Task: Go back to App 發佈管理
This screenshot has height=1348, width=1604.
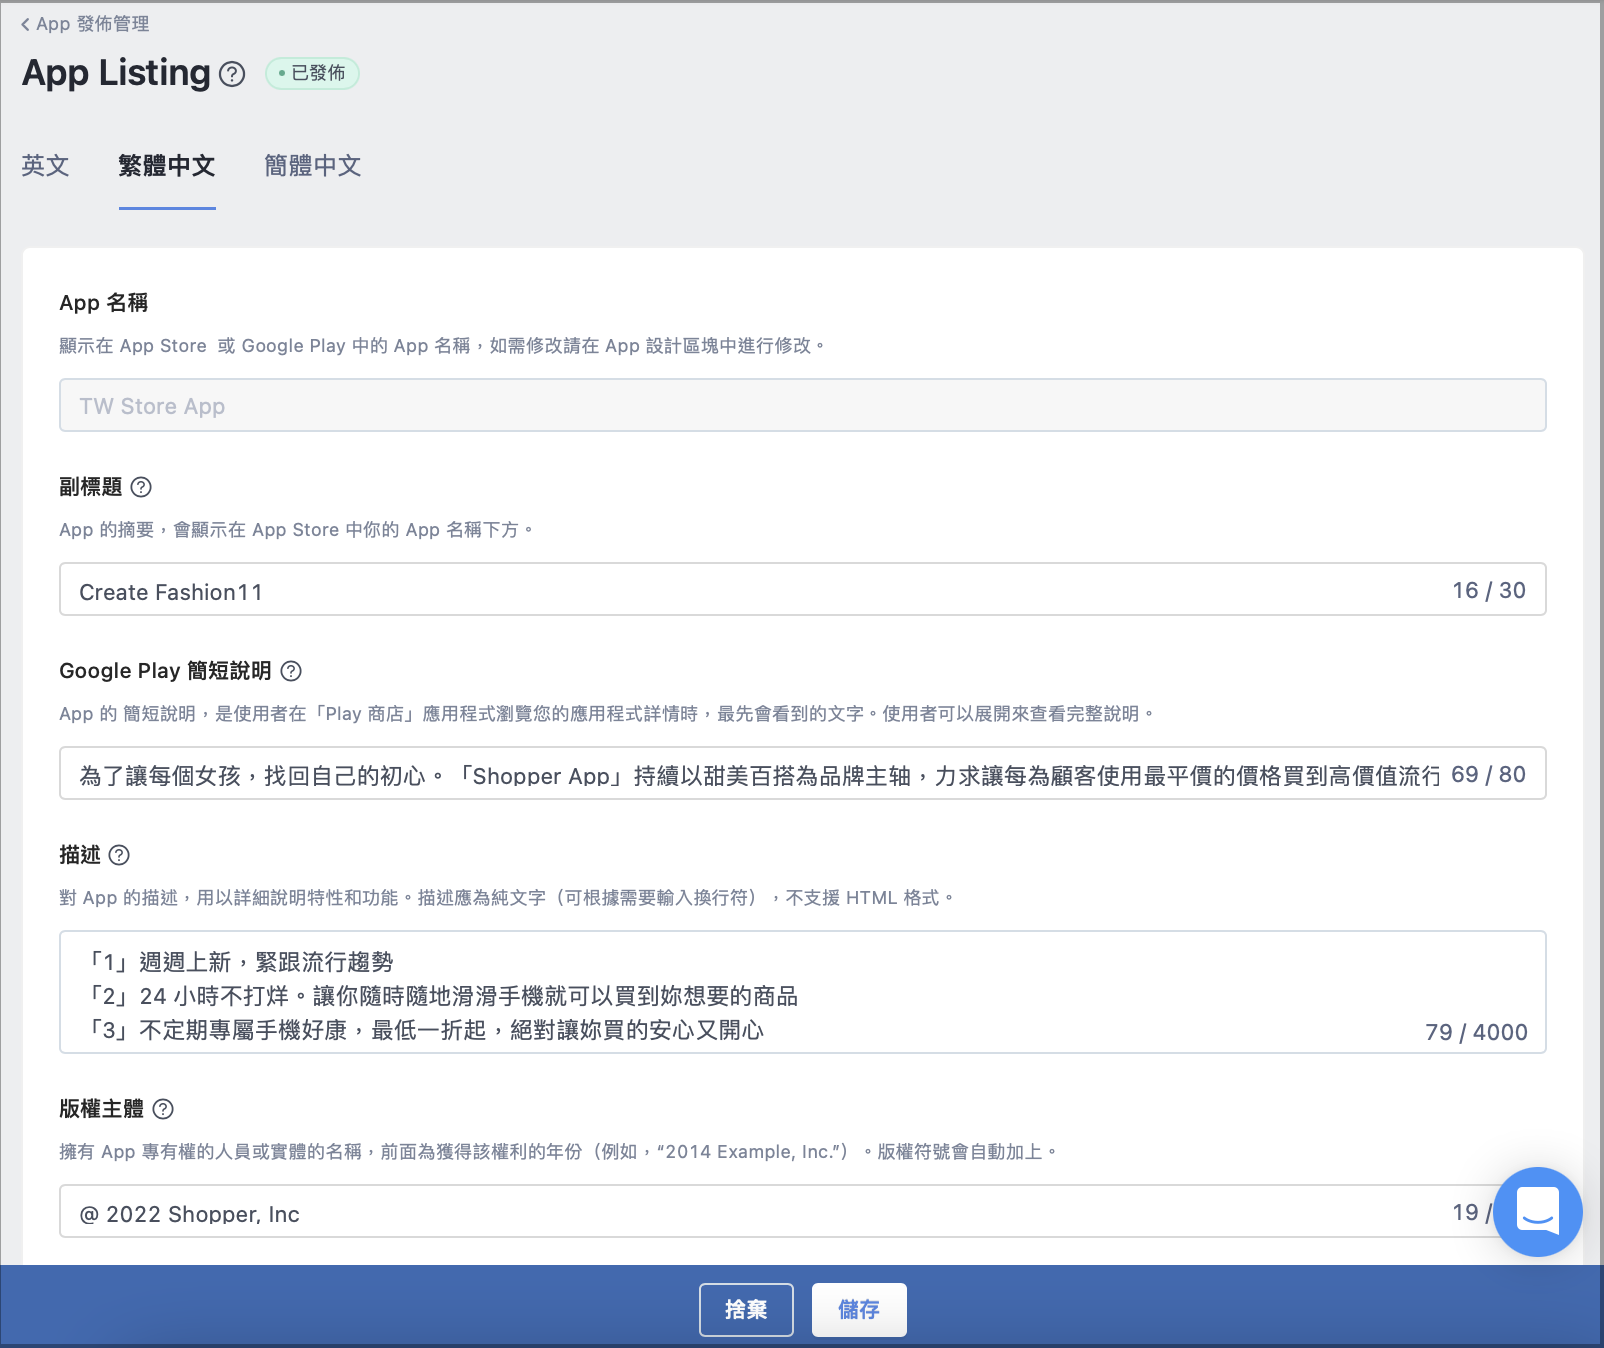Action: [x=85, y=24]
